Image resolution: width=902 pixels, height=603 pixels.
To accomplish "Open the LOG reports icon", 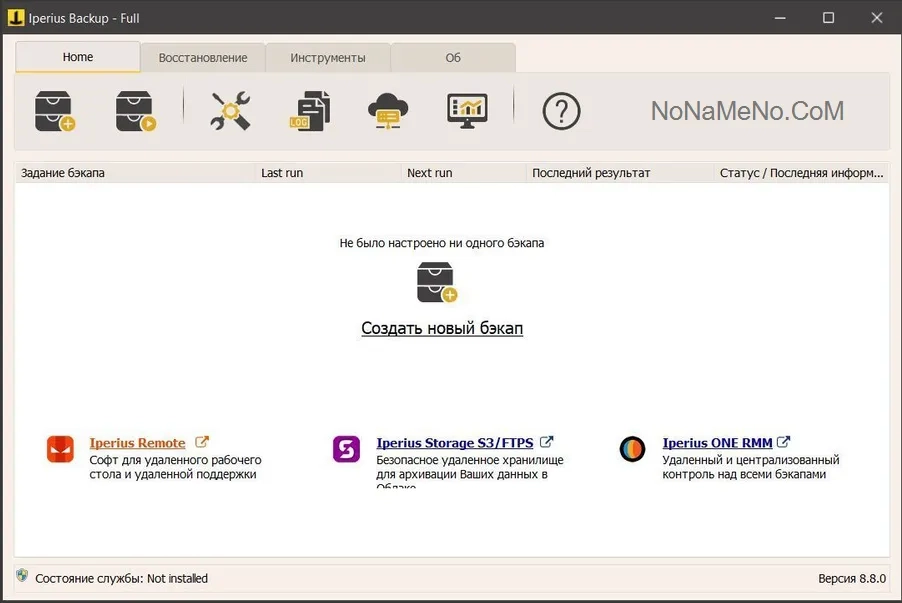I will (x=309, y=111).
